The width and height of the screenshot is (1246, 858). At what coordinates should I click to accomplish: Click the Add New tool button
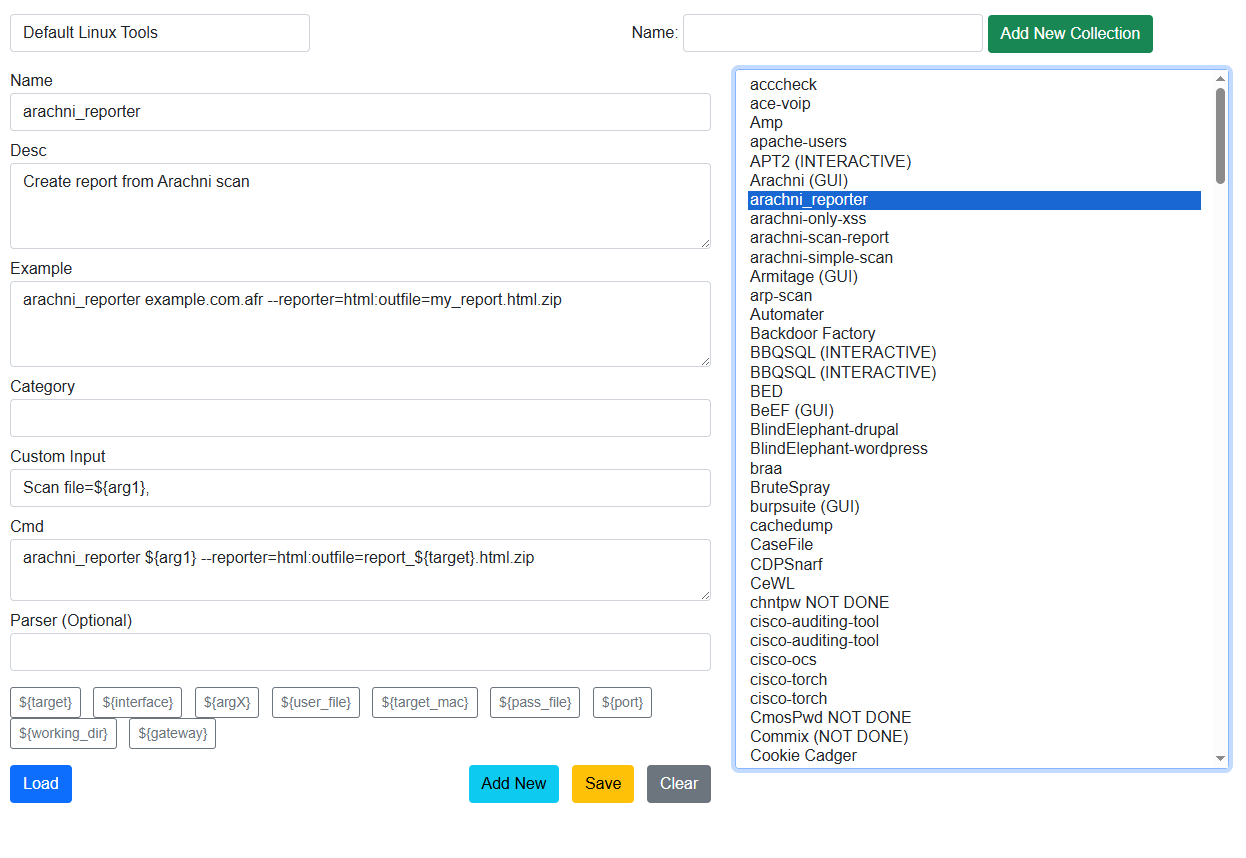(x=513, y=784)
